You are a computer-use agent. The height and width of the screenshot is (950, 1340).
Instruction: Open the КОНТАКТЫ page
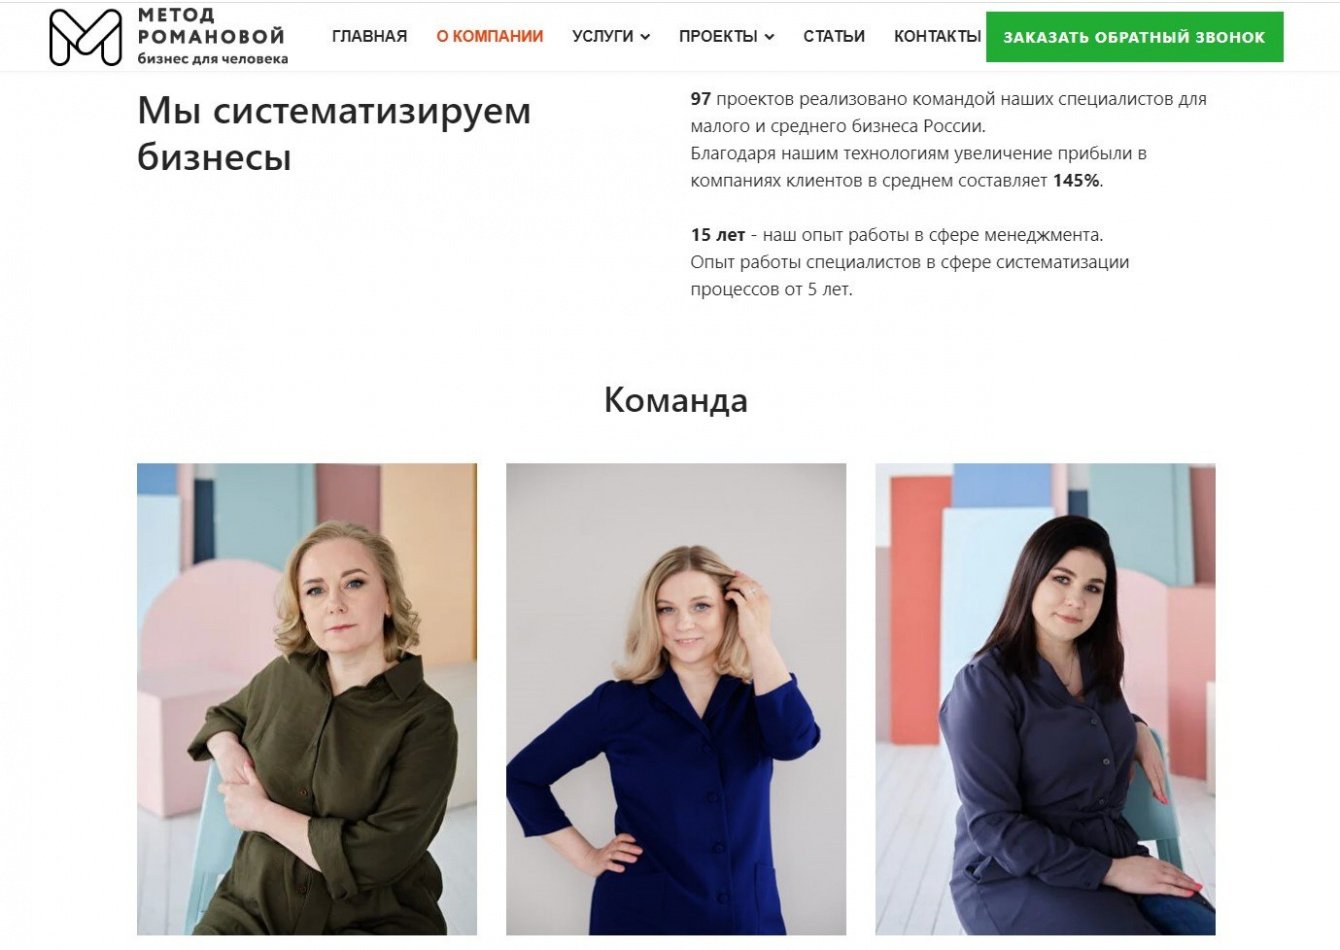point(937,36)
